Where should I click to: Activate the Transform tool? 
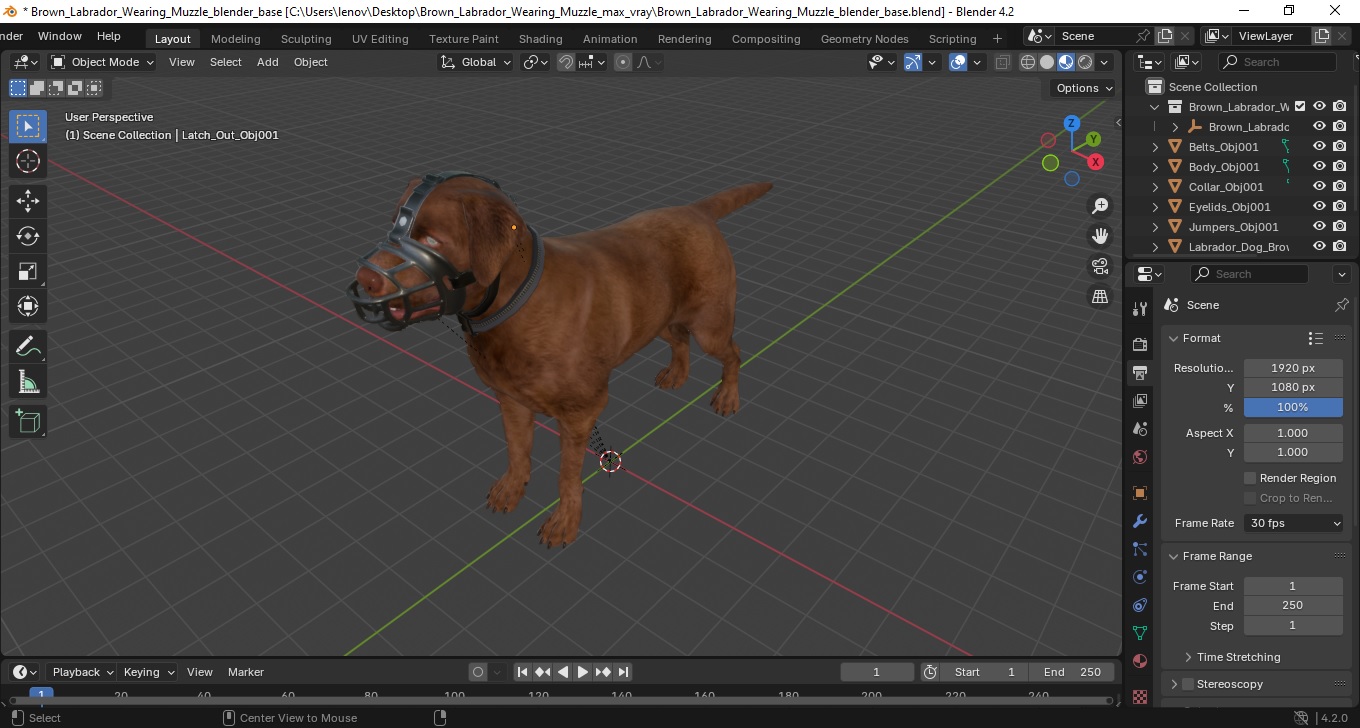pyautogui.click(x=28, y=306)
